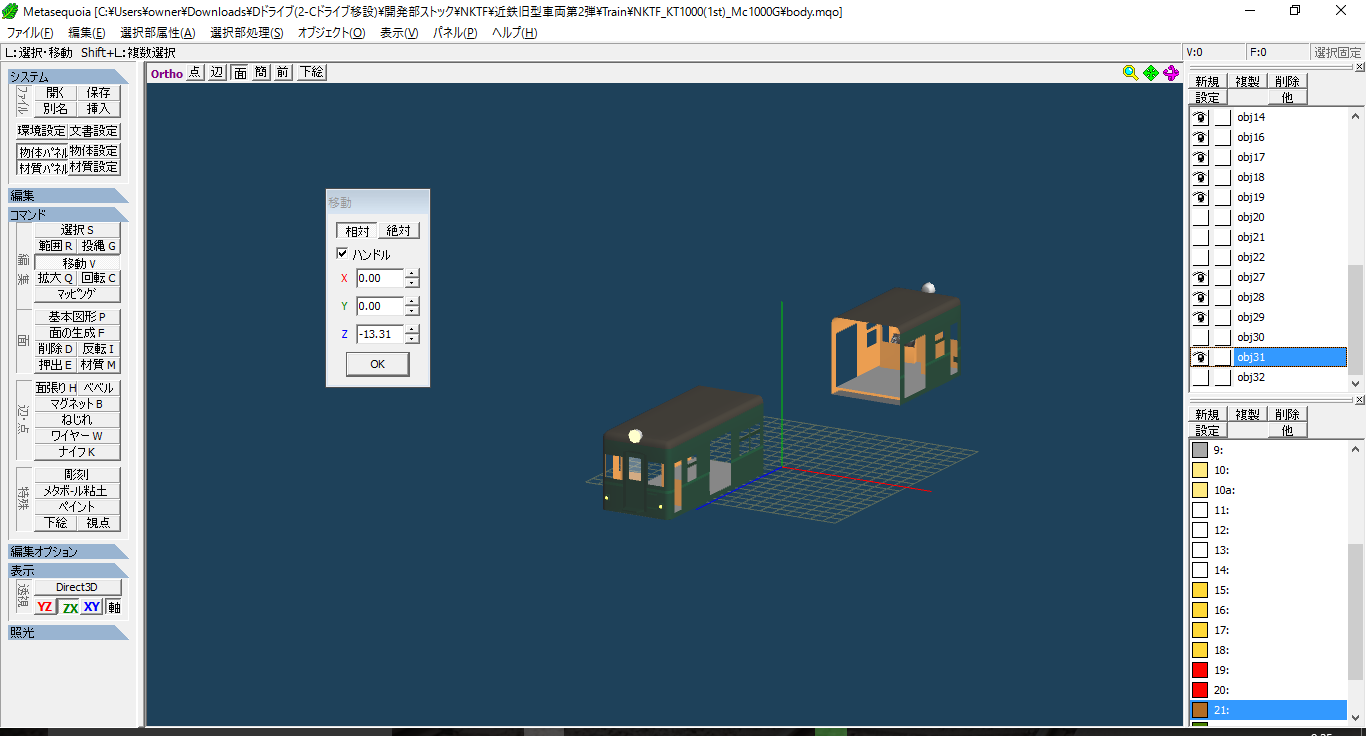Screen dimensions: 1366x736
Task: Click the X value input field
Action: (380, 279)
